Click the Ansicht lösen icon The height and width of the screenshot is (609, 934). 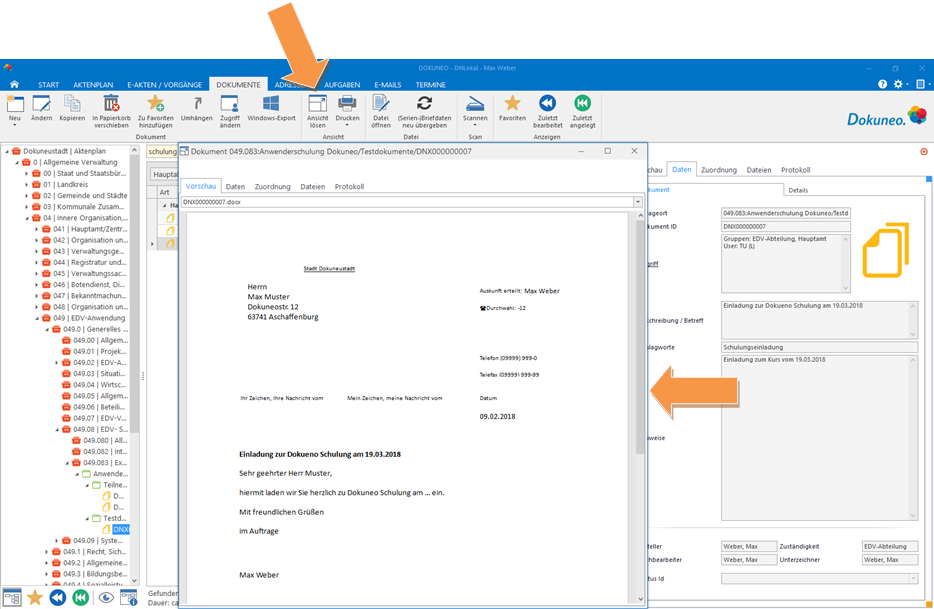[x=317, y=104]
